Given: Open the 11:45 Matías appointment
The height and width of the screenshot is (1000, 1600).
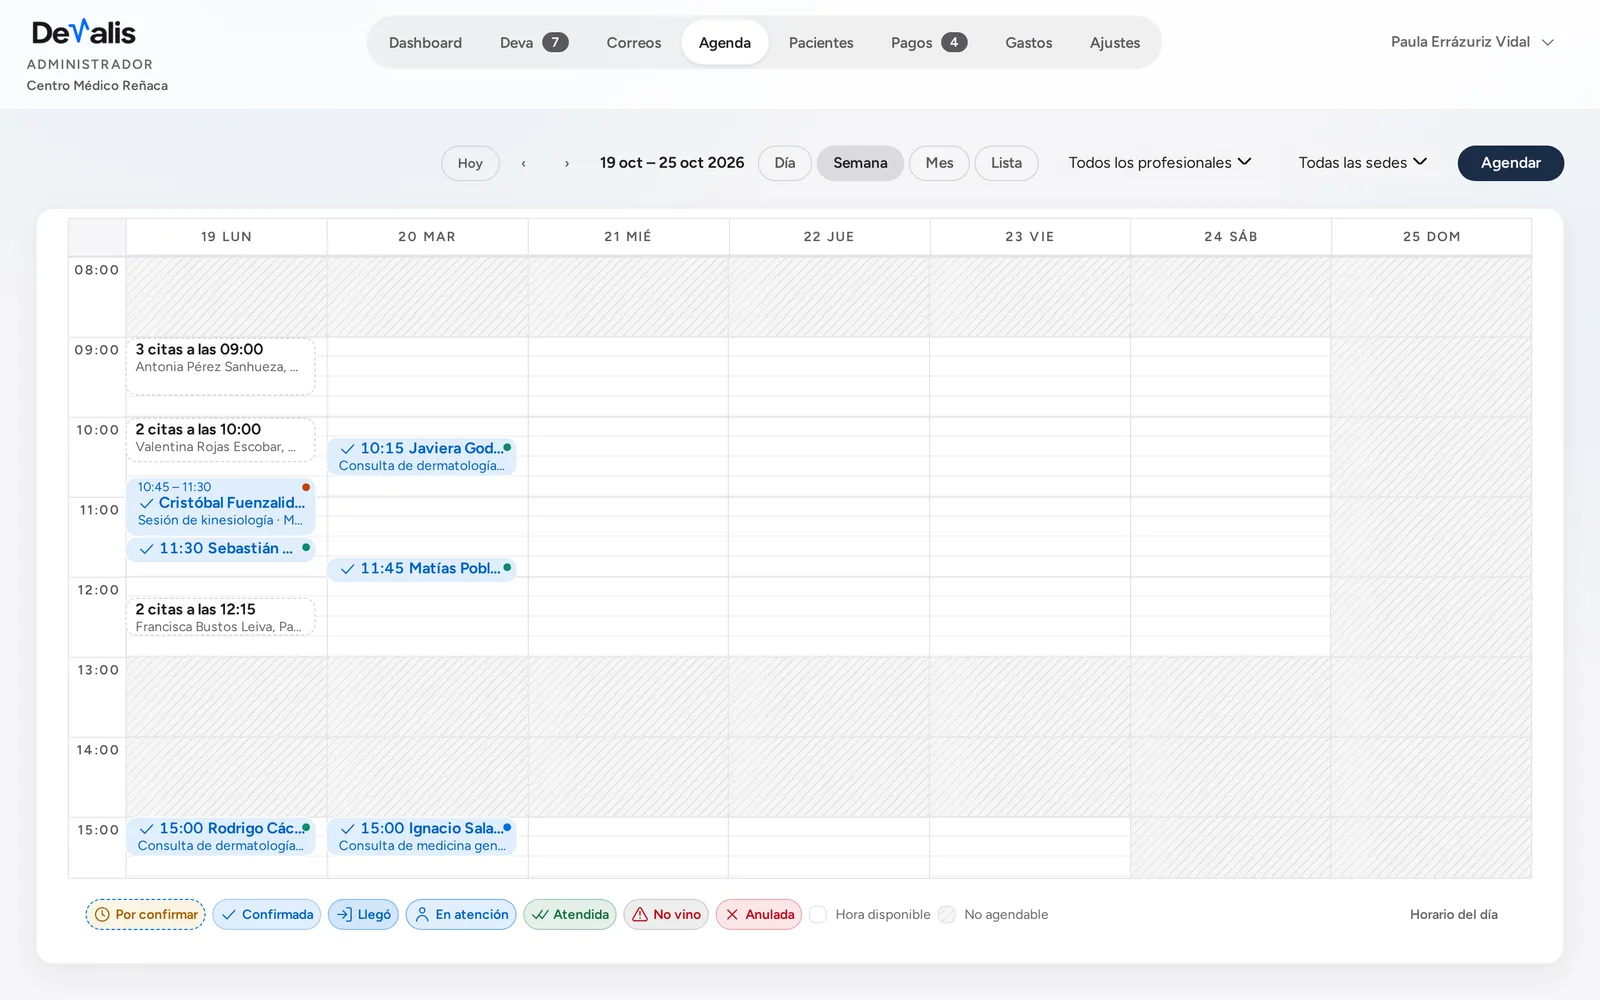Looking at the screenshot, I should (422, 569).
